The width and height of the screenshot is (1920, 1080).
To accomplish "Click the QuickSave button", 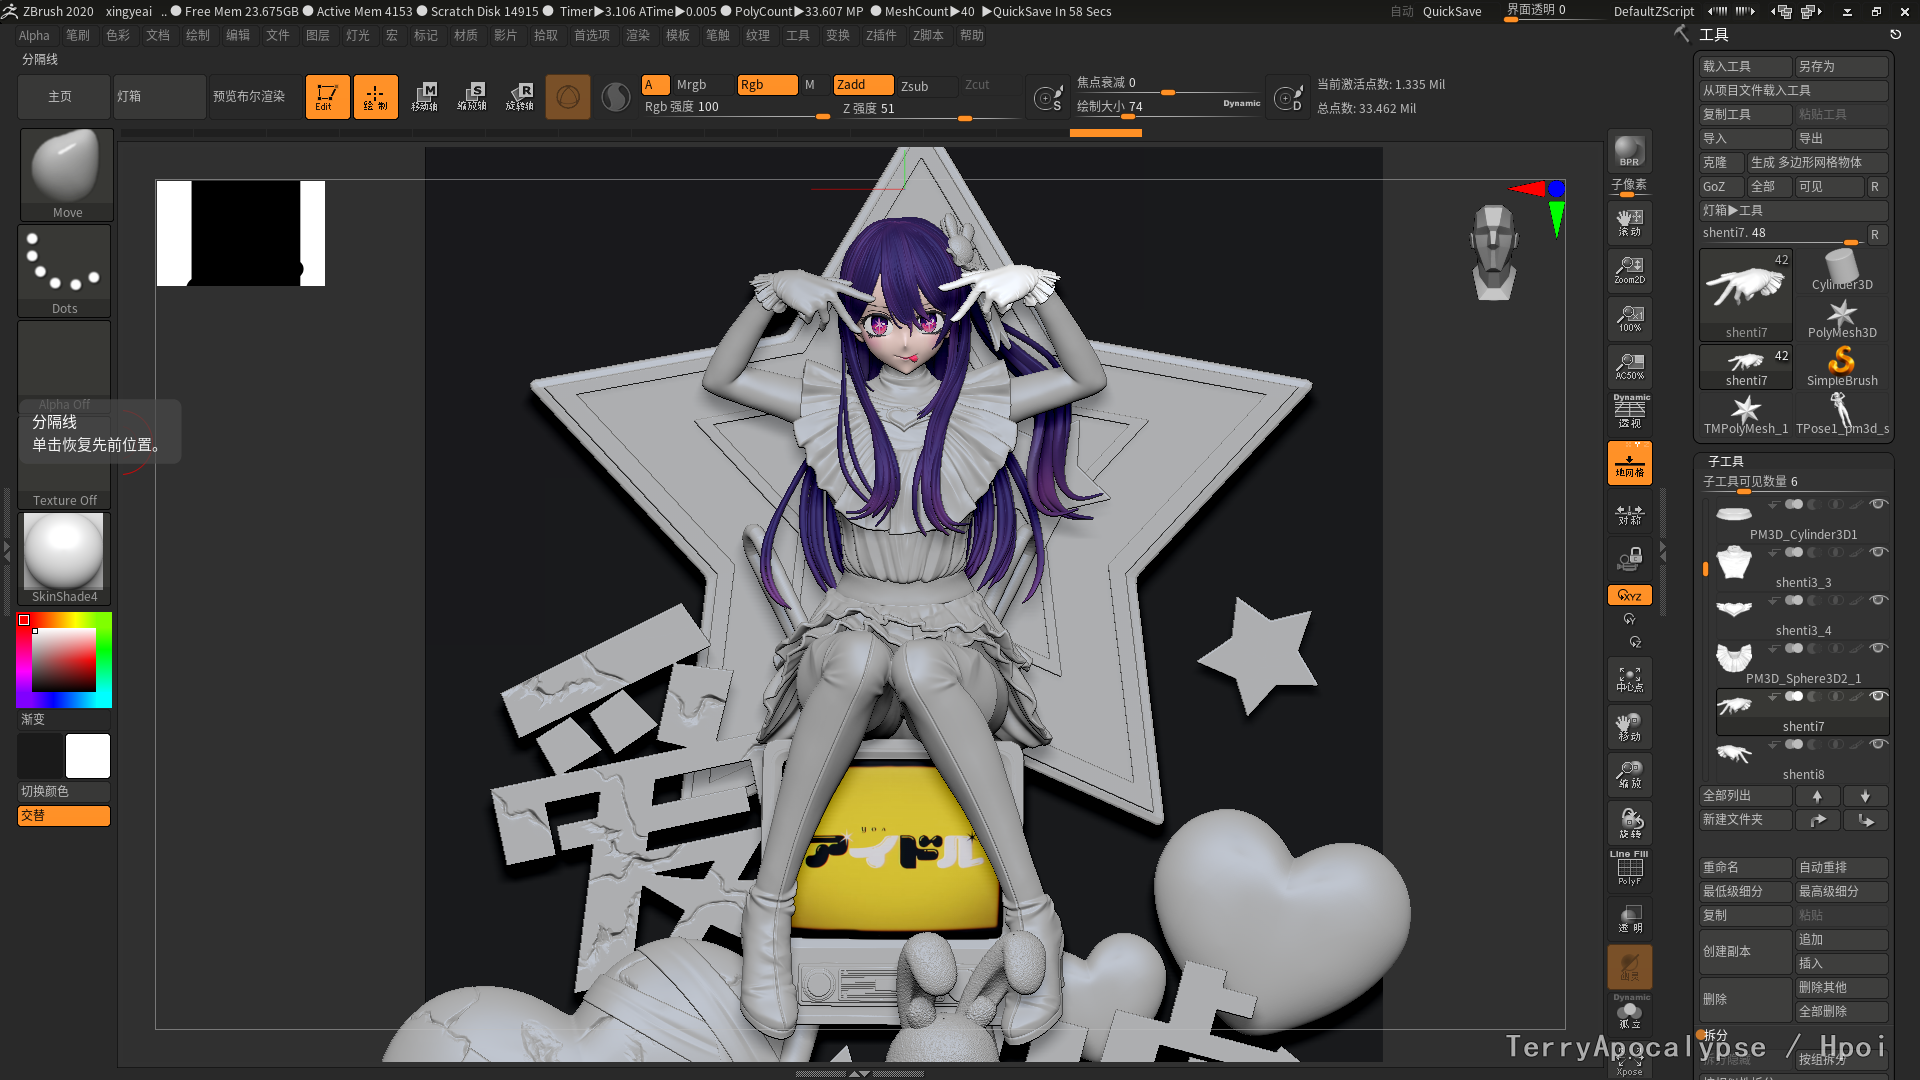I will tap(1451, 11).
